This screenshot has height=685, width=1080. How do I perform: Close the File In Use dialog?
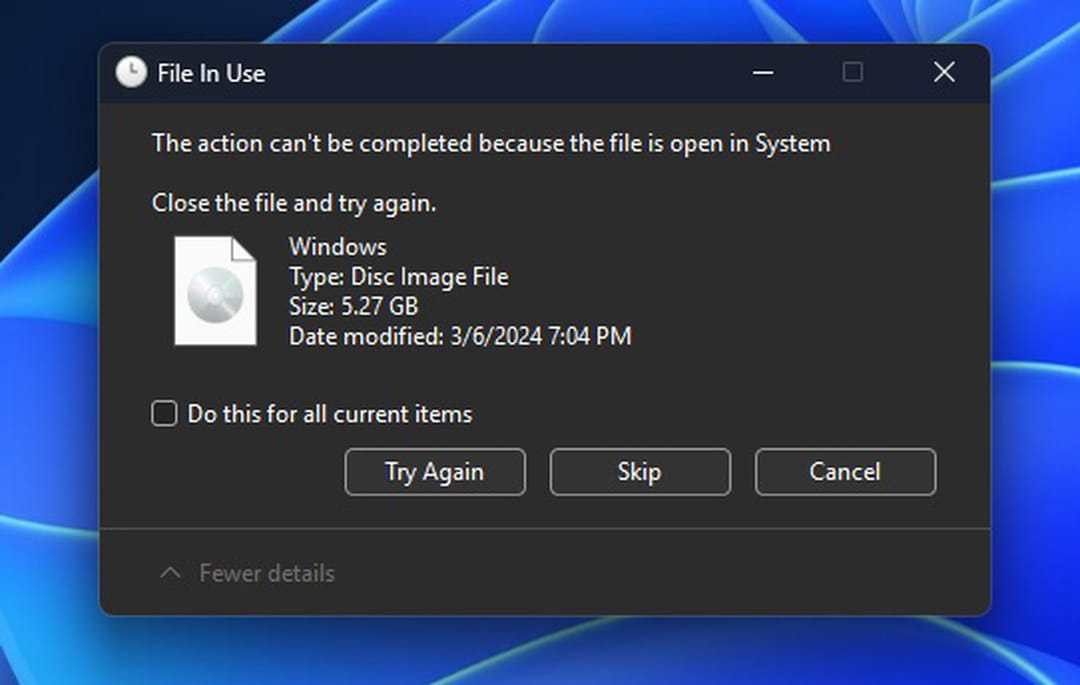(944, 72)
